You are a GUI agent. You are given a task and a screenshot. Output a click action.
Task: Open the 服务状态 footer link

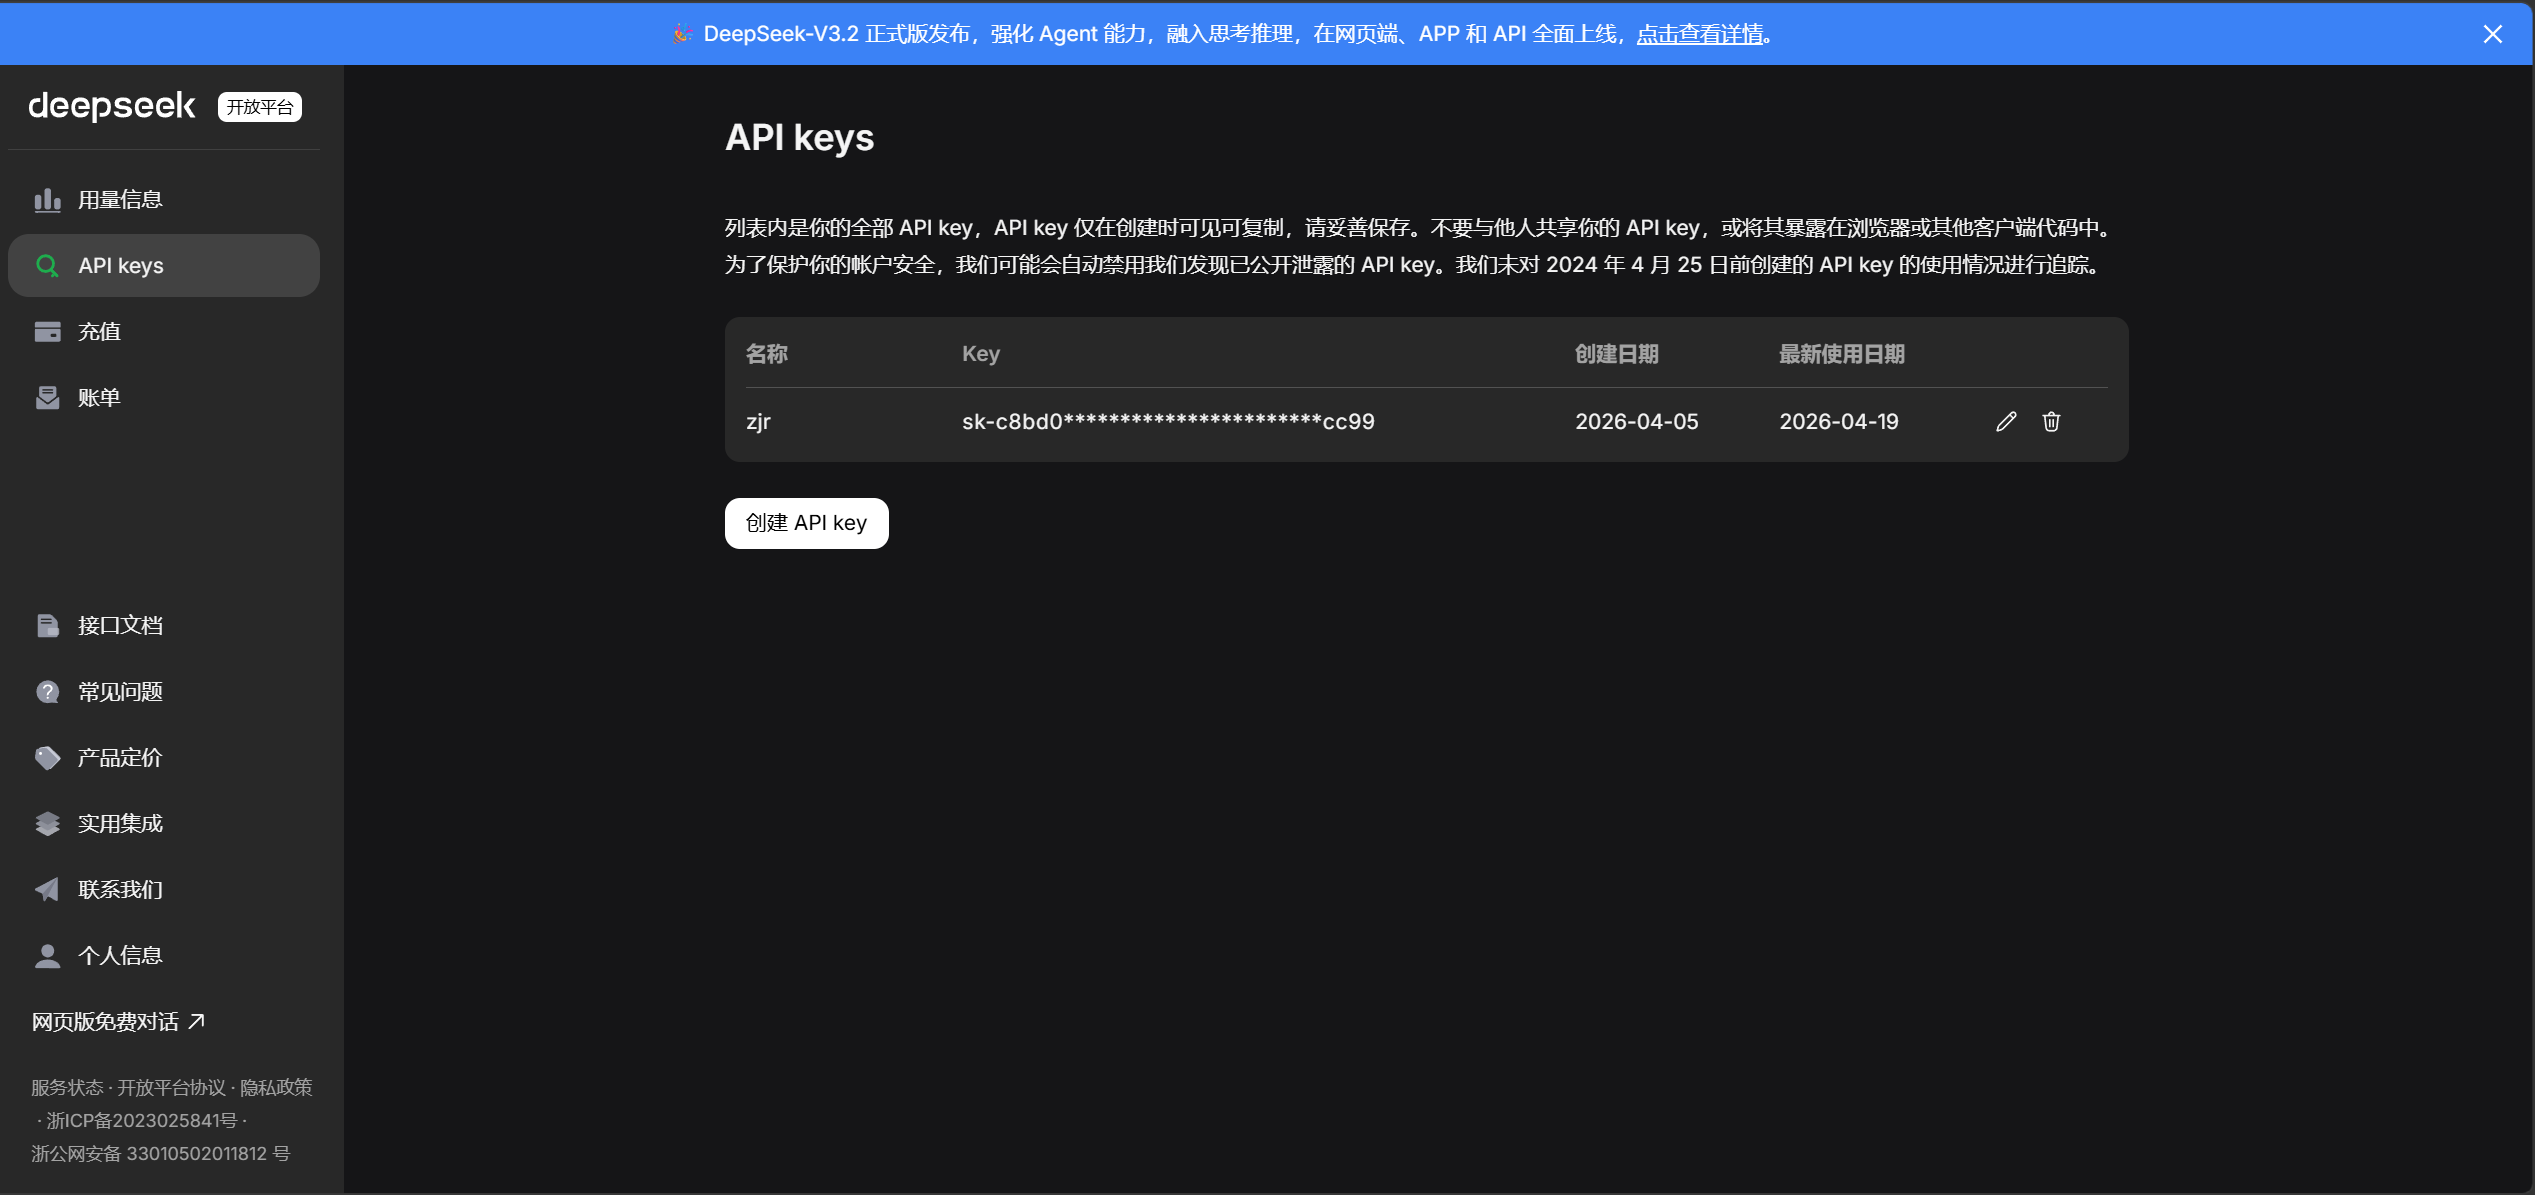pyautogui.click(x=67, y=1087)
